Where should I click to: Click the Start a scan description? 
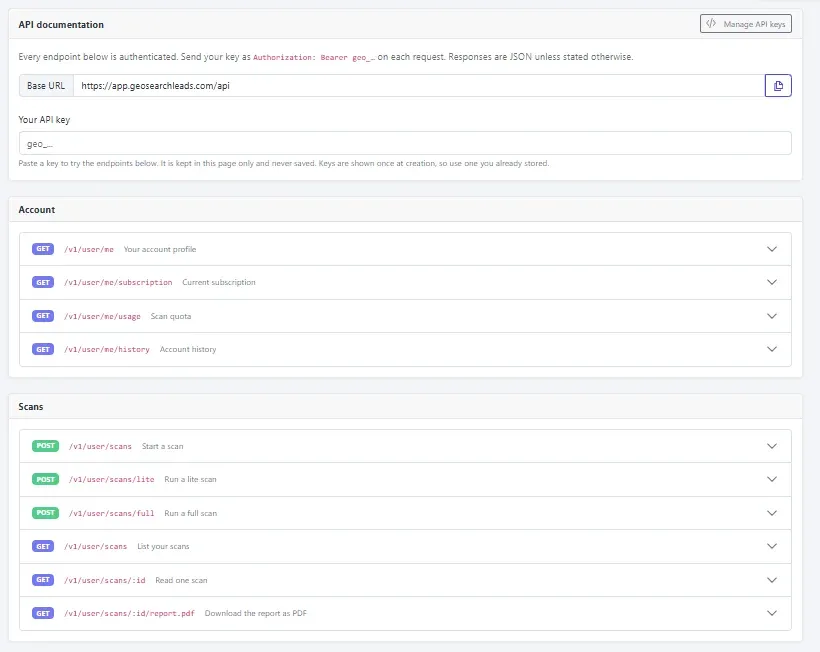click(163, 446)
